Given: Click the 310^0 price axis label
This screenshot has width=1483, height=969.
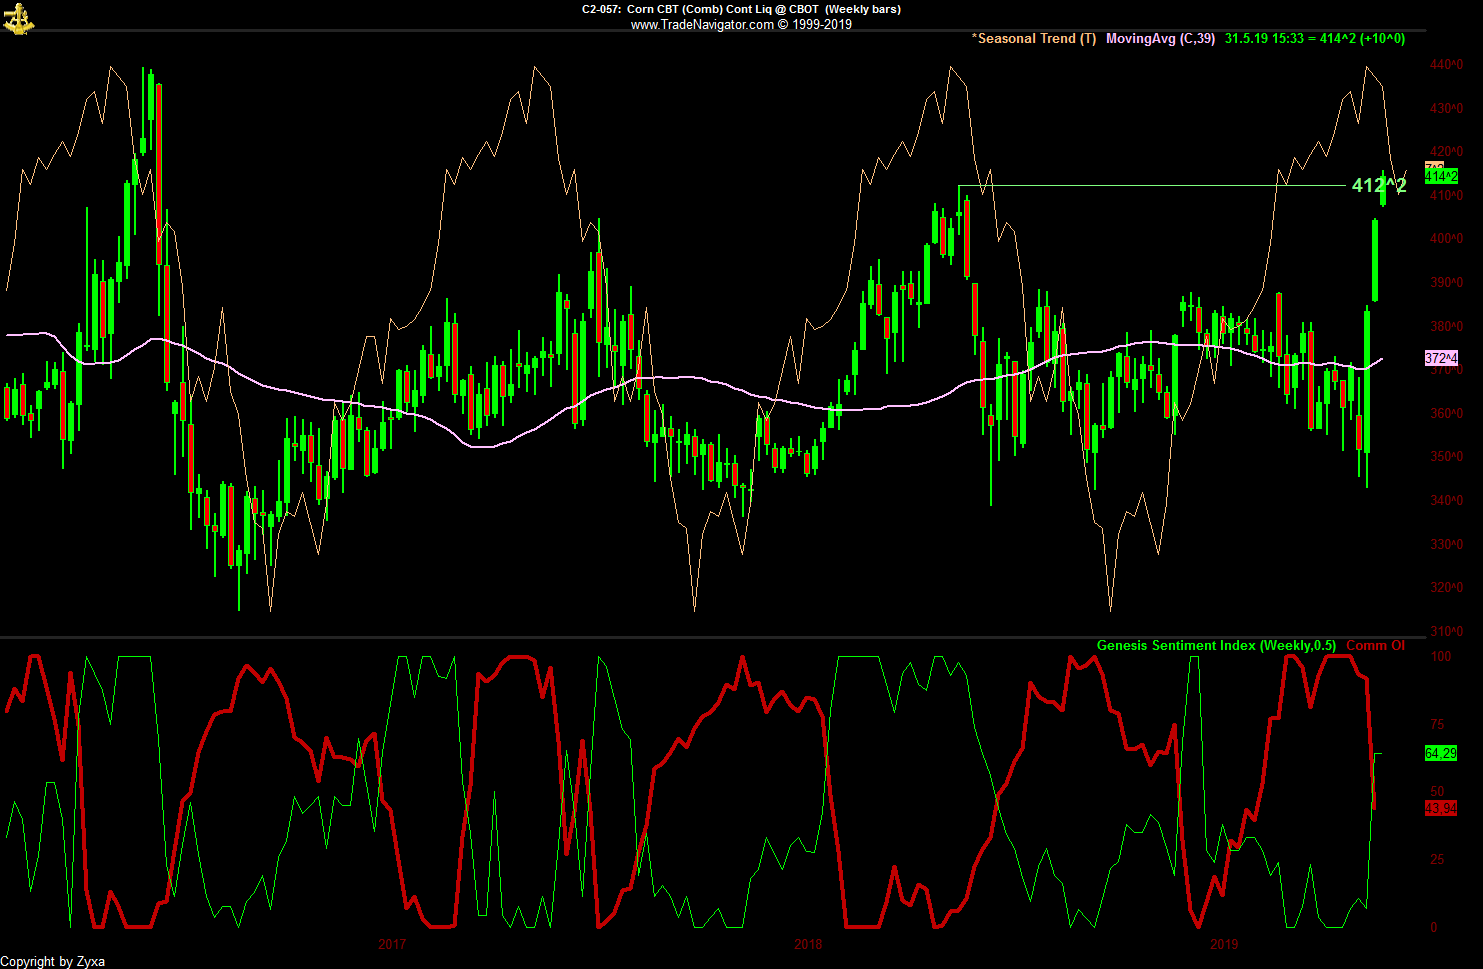Looking at the screenshot, I should [x=1446, y=631].
